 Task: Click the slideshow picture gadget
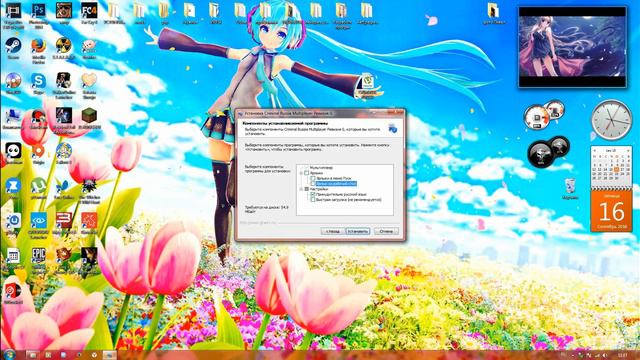pos(572,47)
